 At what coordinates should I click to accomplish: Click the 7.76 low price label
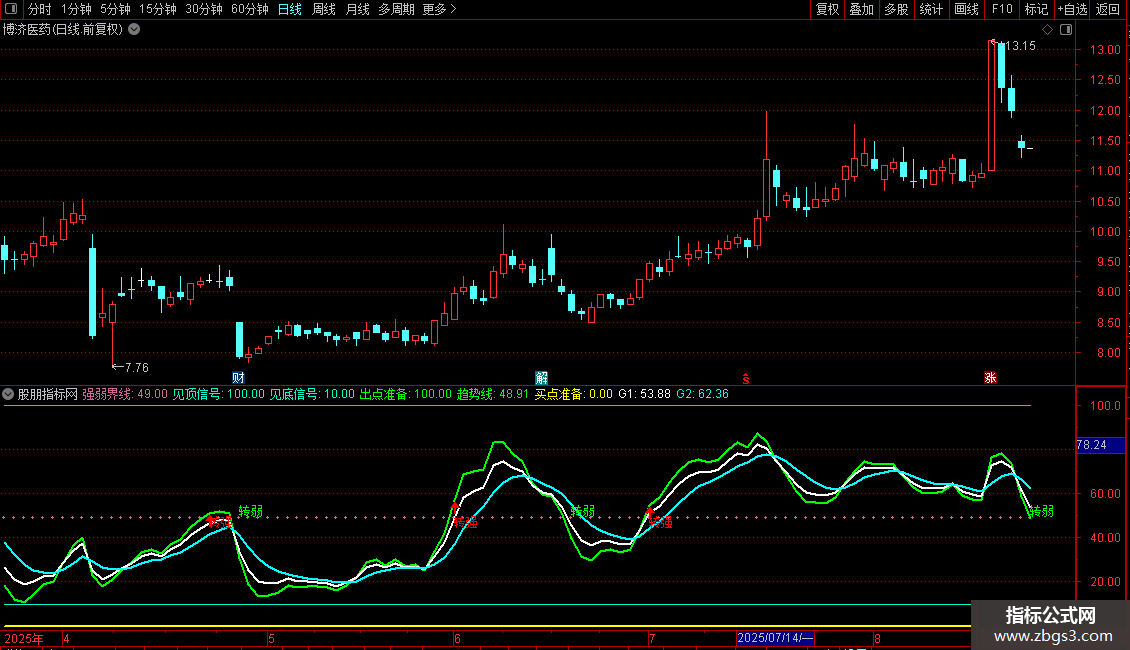click(137, 368)
